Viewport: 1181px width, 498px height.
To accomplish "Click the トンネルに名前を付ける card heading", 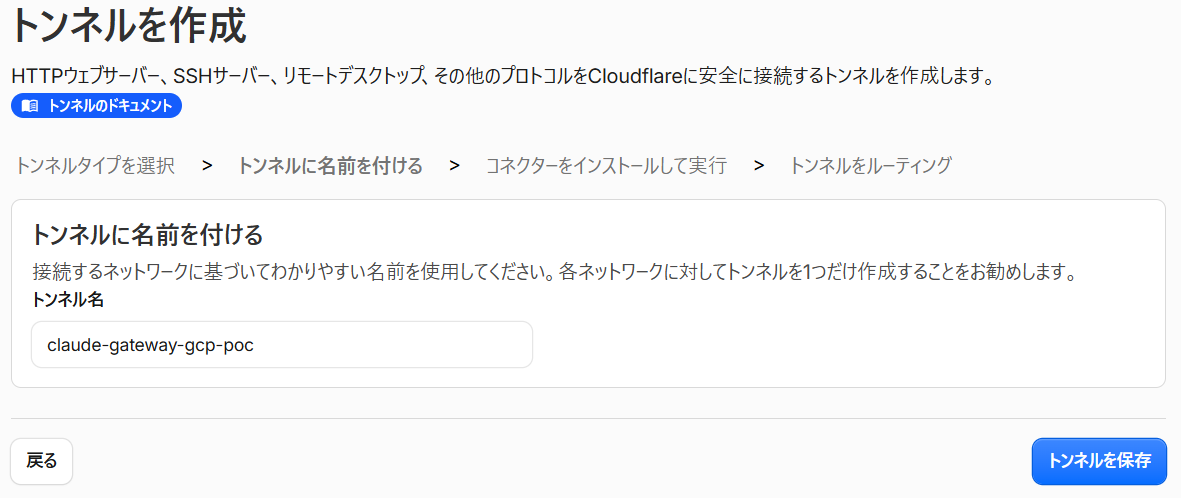I will 147,235.
